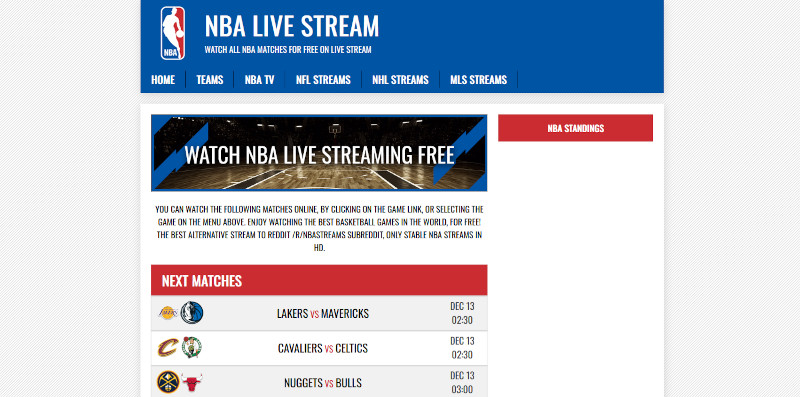
Task: Open the Teams menu item
Action: tap(210, 80)
